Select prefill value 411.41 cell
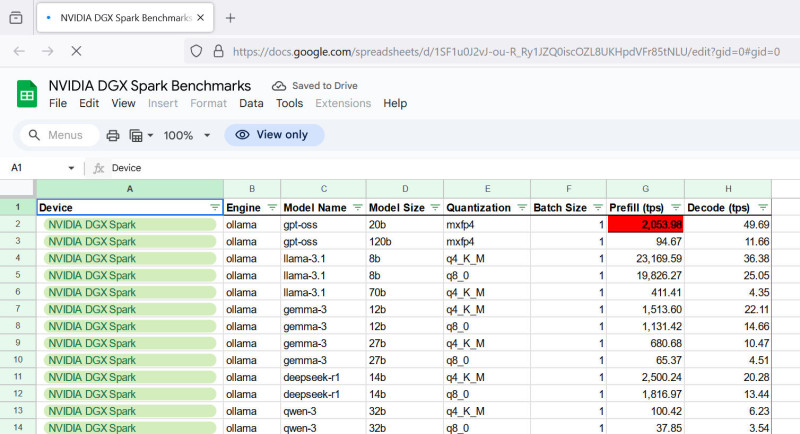This screenshot has height=434, width=800. [x=645, y=292]
